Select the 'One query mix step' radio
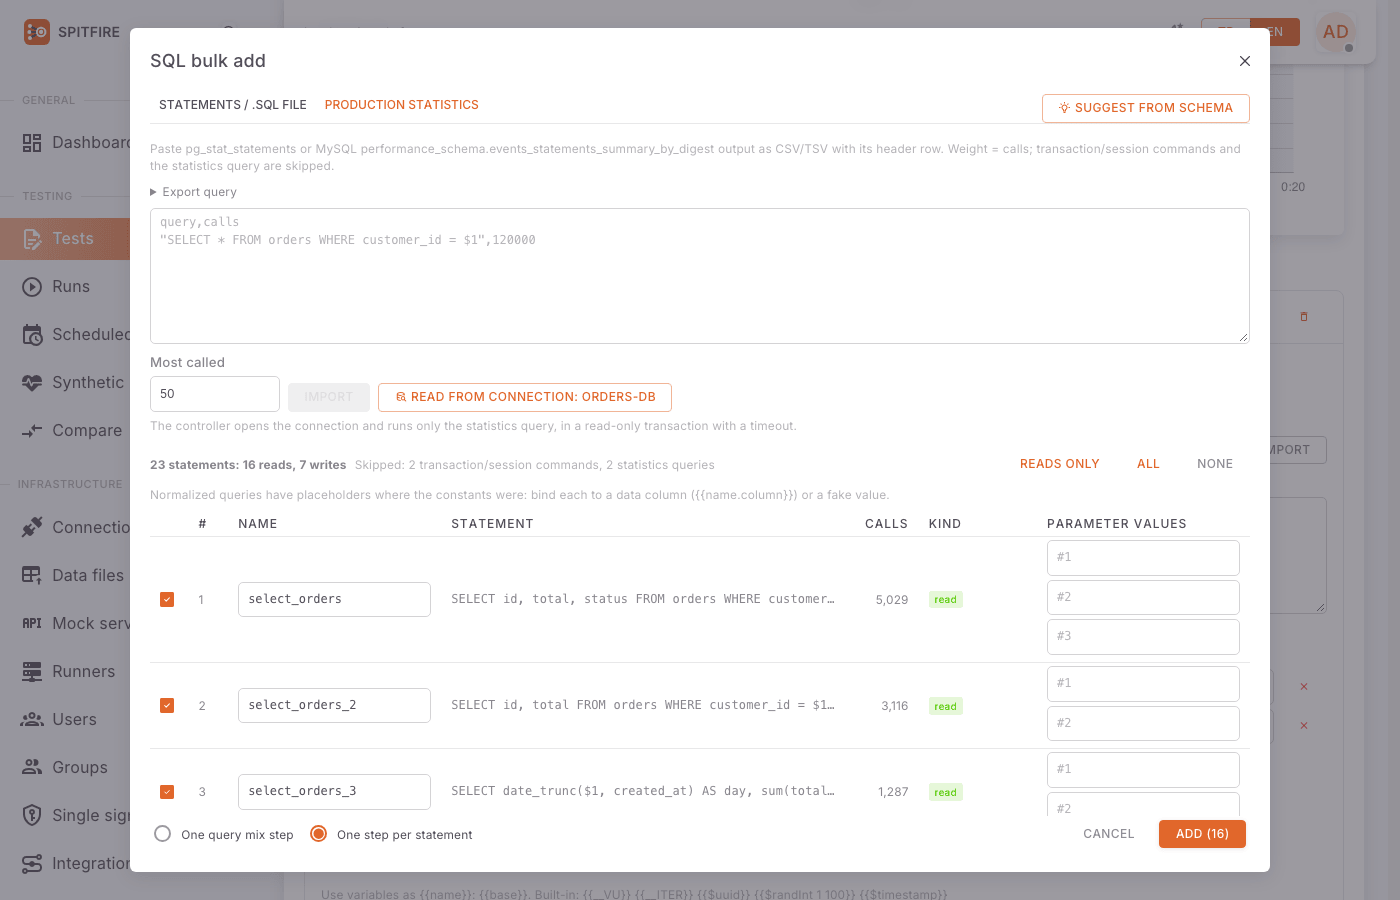The width and height of the screenshot is (1400, 900). pyautogui.click(x=163, y=834)
